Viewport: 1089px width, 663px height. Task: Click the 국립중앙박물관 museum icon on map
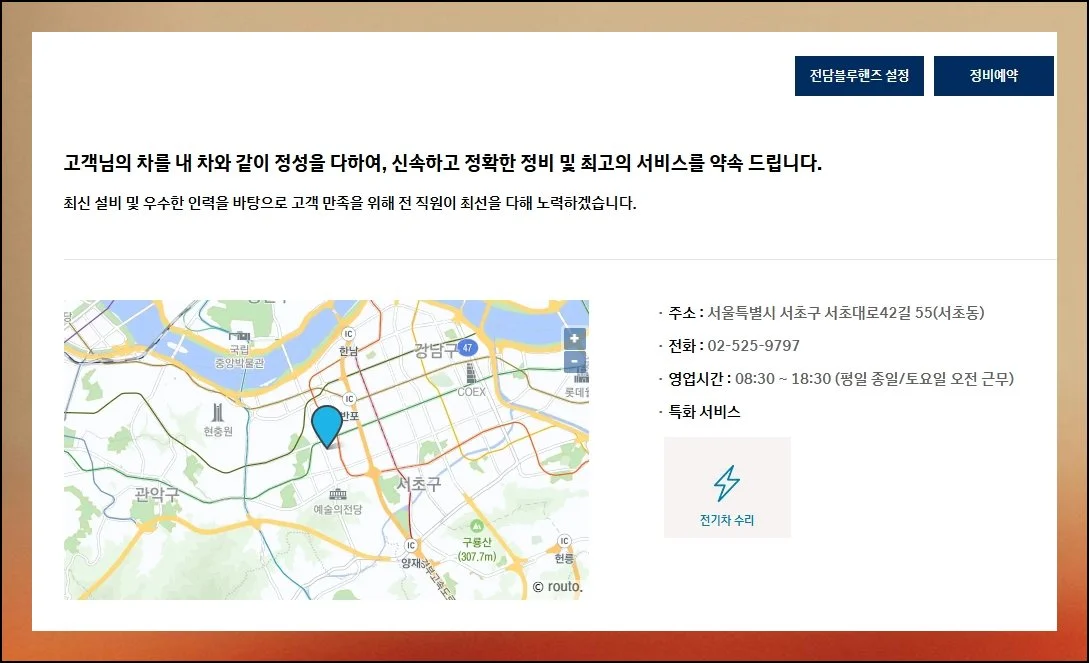(x=238, y=337)
